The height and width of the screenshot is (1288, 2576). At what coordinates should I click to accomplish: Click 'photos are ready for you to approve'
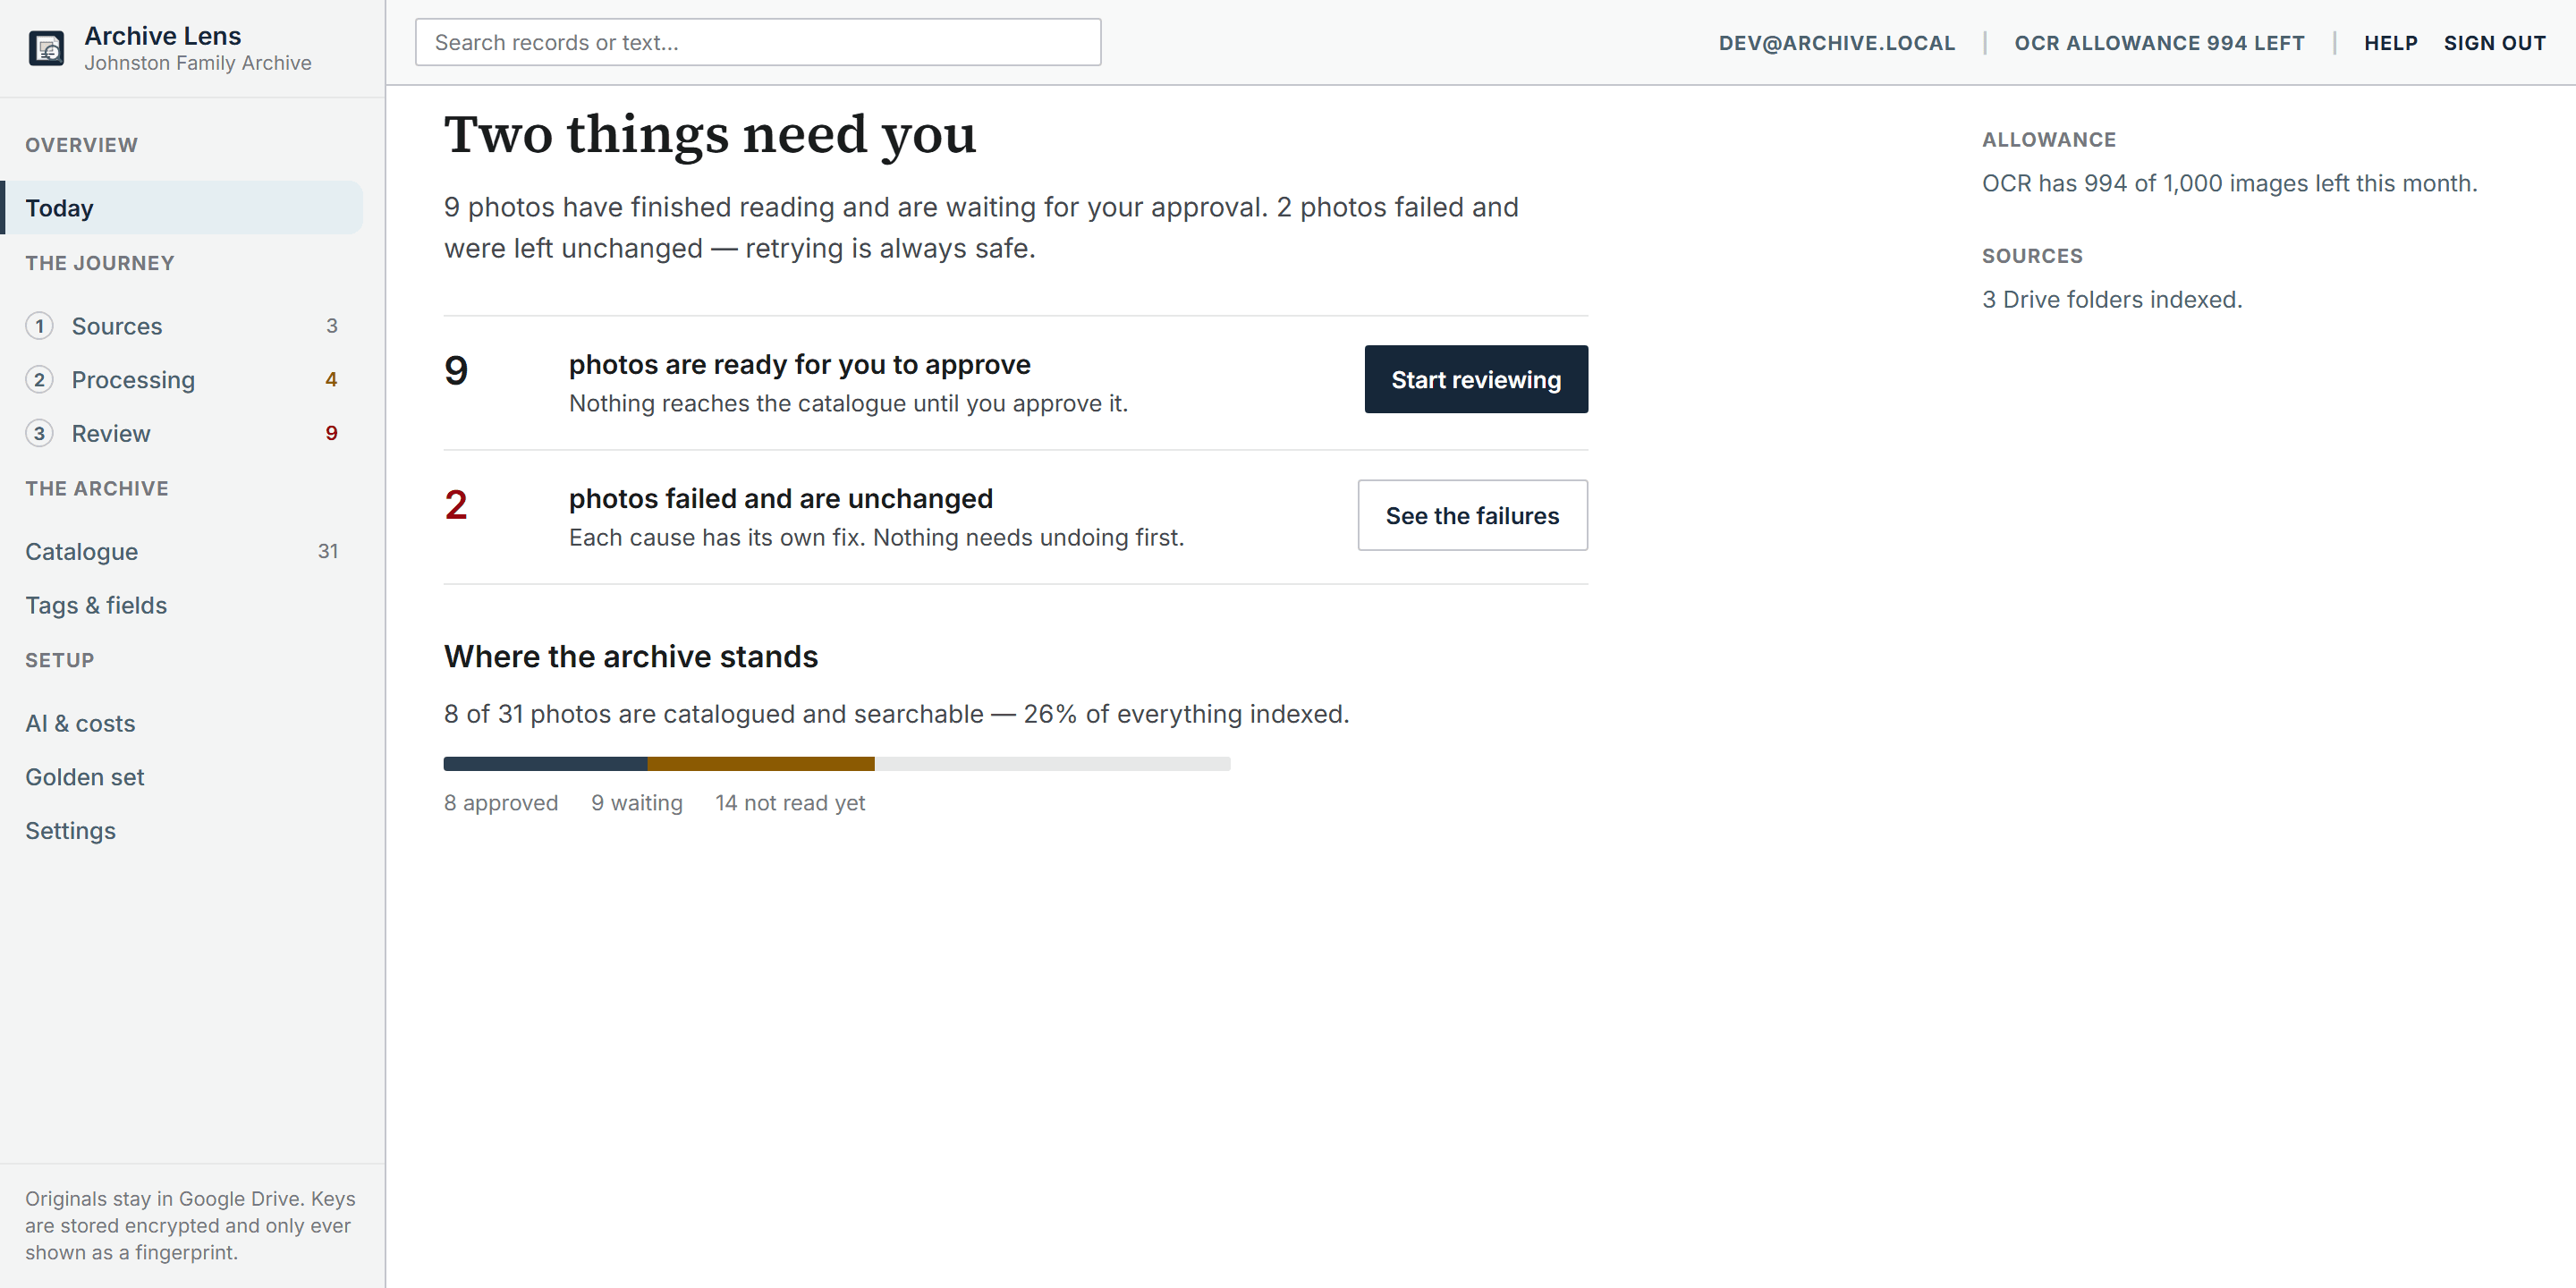(x=799, y=365)
